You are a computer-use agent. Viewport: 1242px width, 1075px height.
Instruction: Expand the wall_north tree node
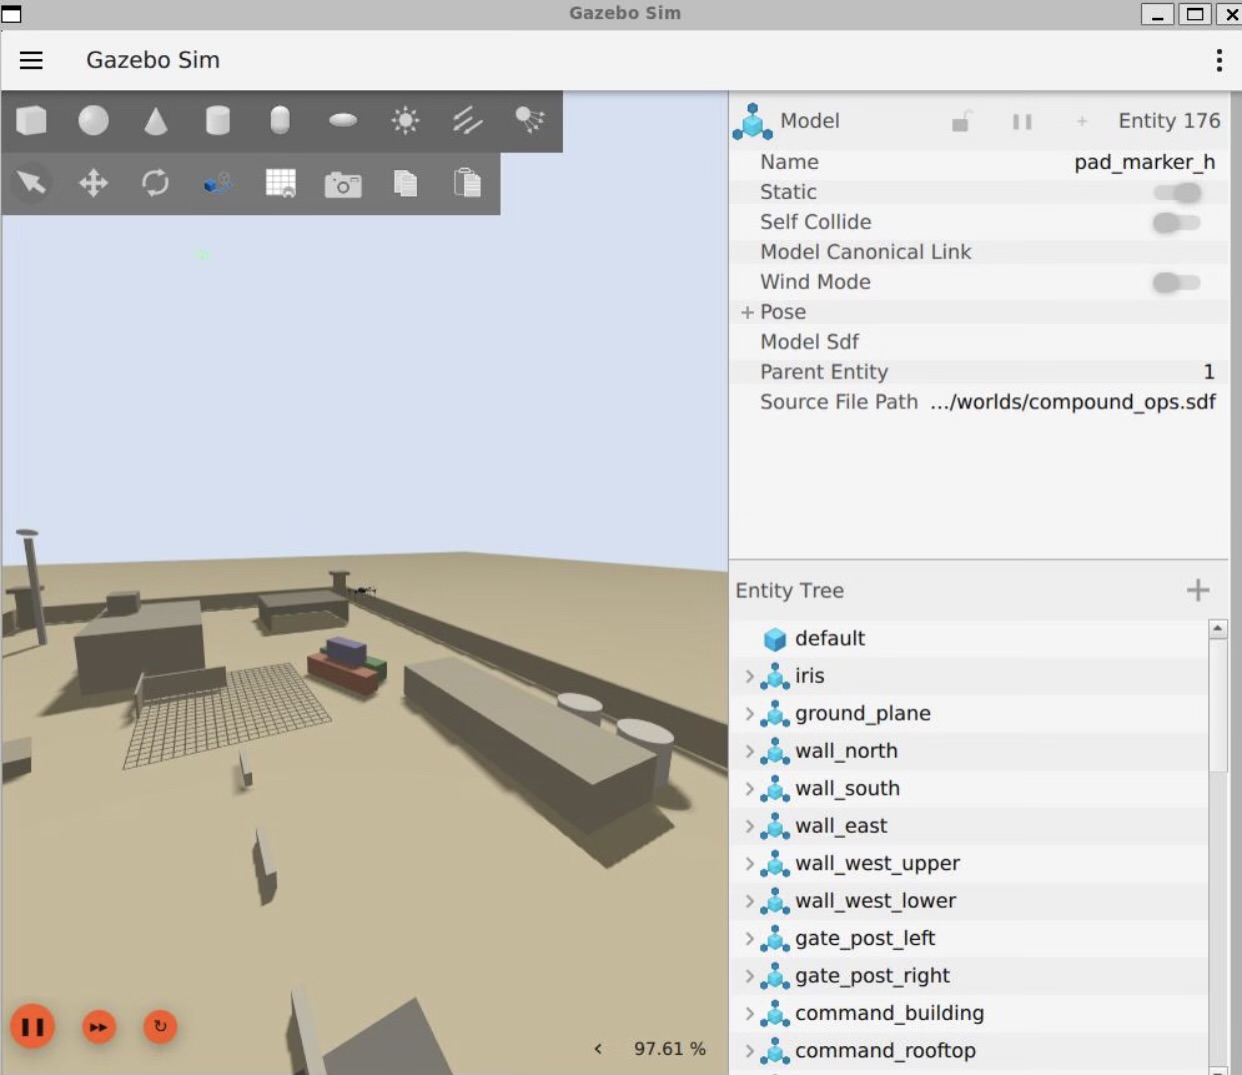point(749,751)
